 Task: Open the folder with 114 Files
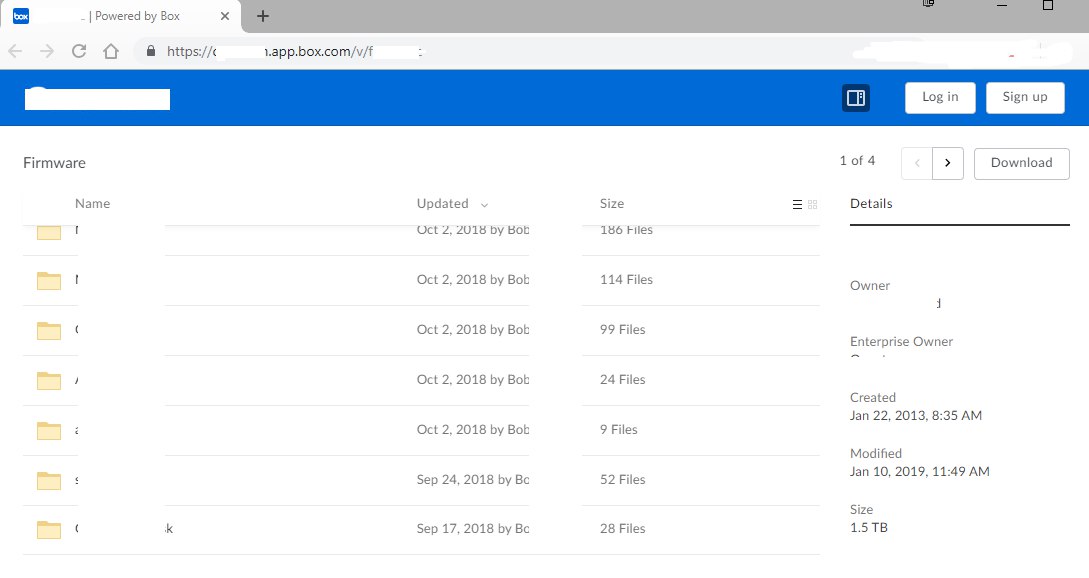tap(49, 280)
